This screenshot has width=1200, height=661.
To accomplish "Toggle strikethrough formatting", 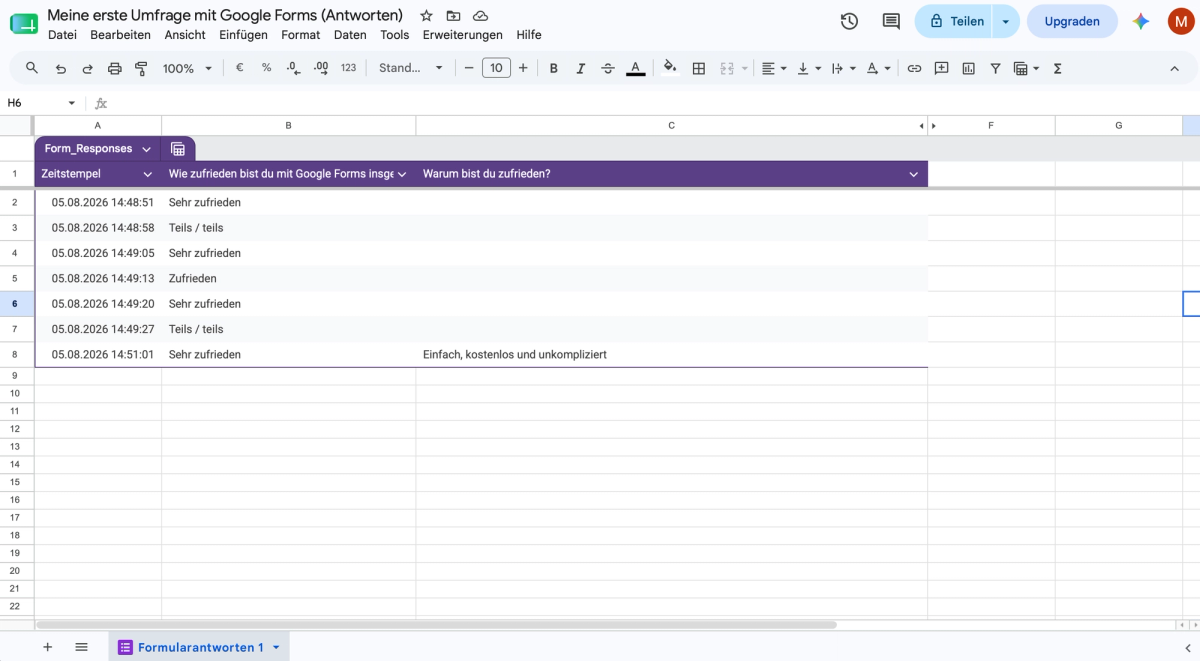I will (608, 68).
